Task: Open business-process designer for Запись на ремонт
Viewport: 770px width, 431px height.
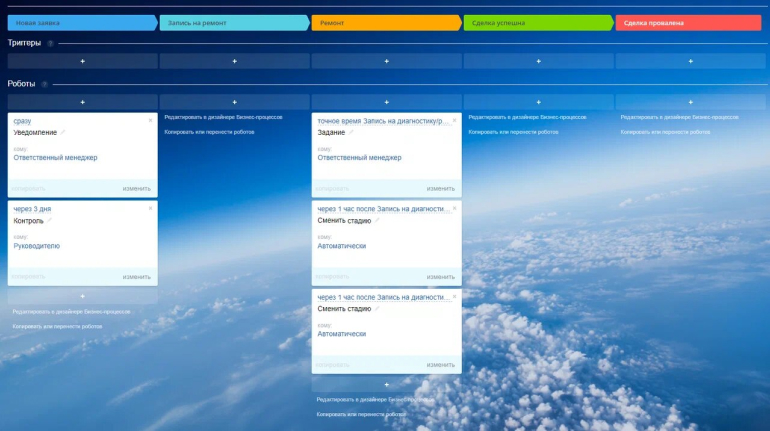Action: [223, 117]
